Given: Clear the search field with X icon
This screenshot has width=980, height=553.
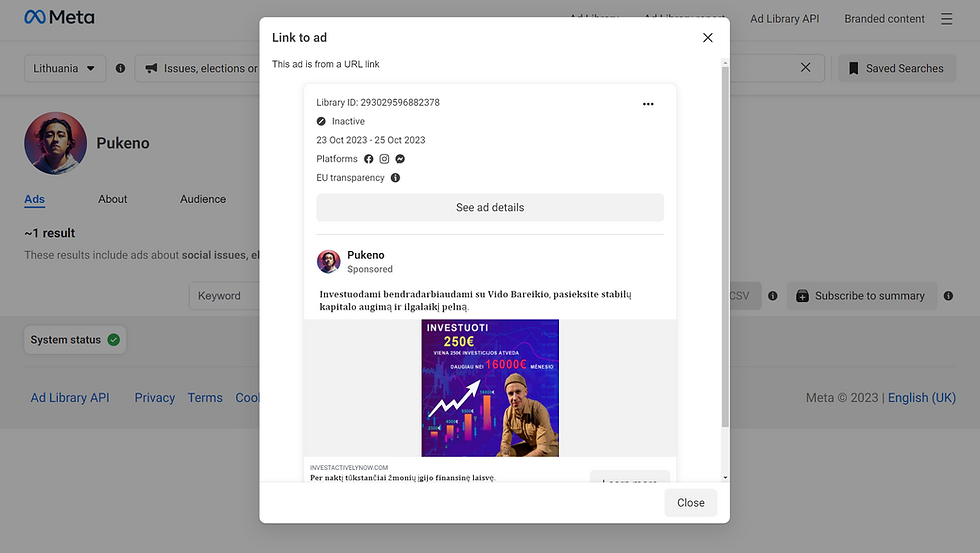Looking at the screenshot, I should pos(806,67).
